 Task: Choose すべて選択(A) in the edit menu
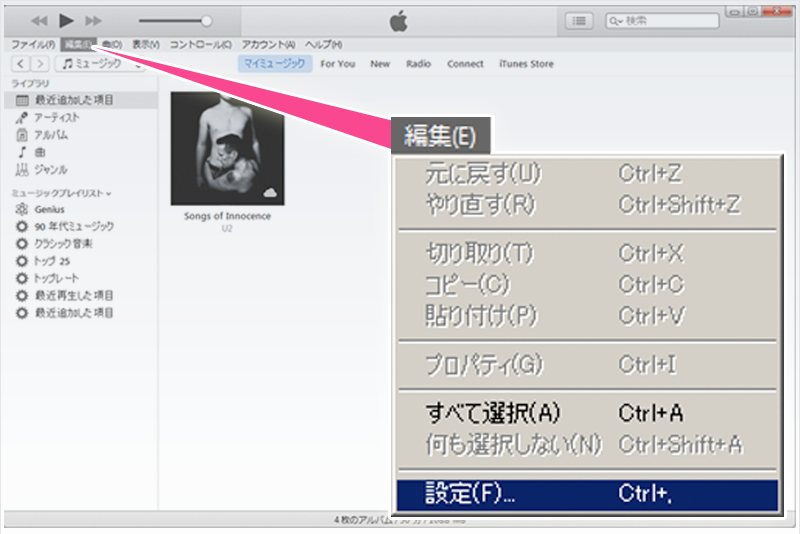[587, 413]
